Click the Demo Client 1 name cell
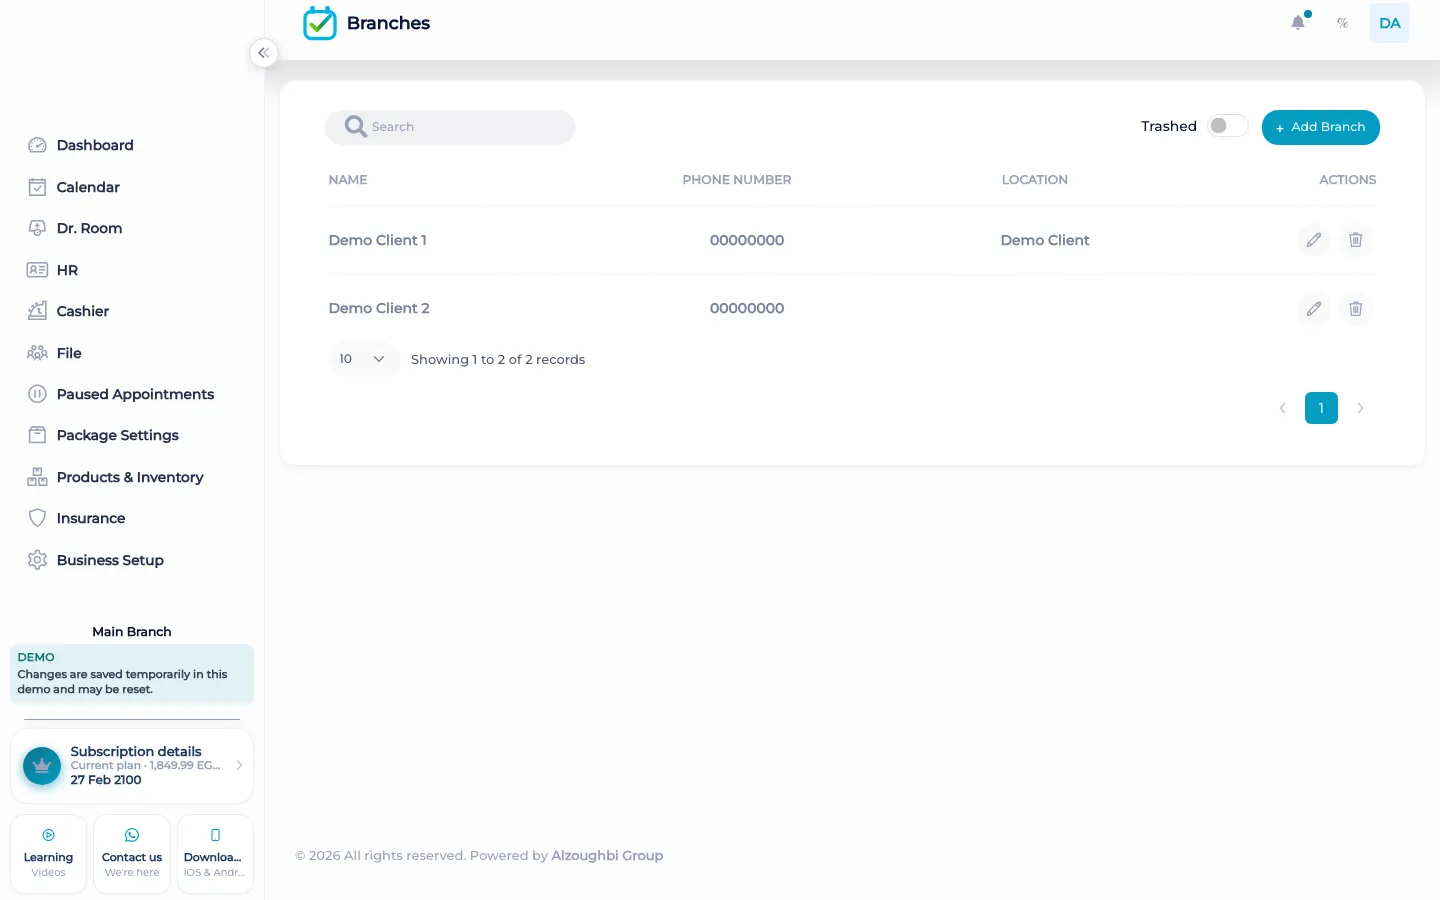 (378, 240)
